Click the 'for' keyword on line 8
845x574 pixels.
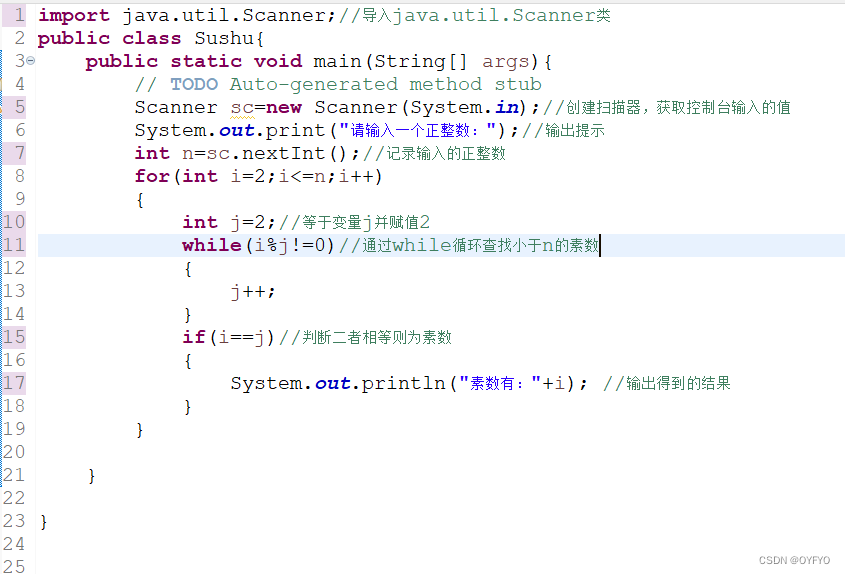point(152,176)
